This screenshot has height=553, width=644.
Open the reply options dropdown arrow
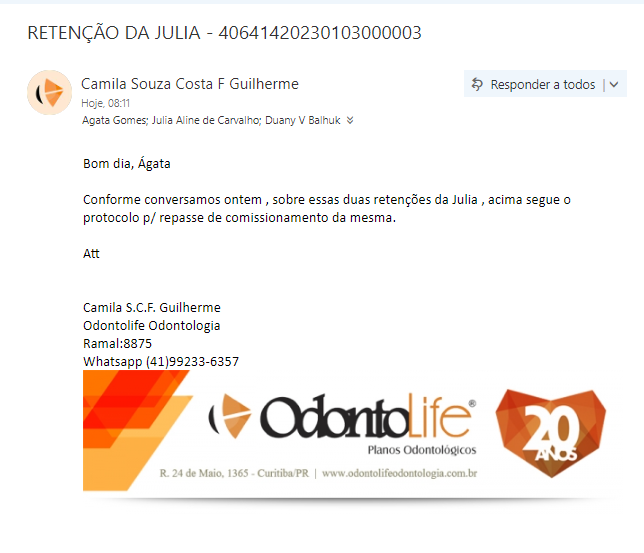[614, 85]
